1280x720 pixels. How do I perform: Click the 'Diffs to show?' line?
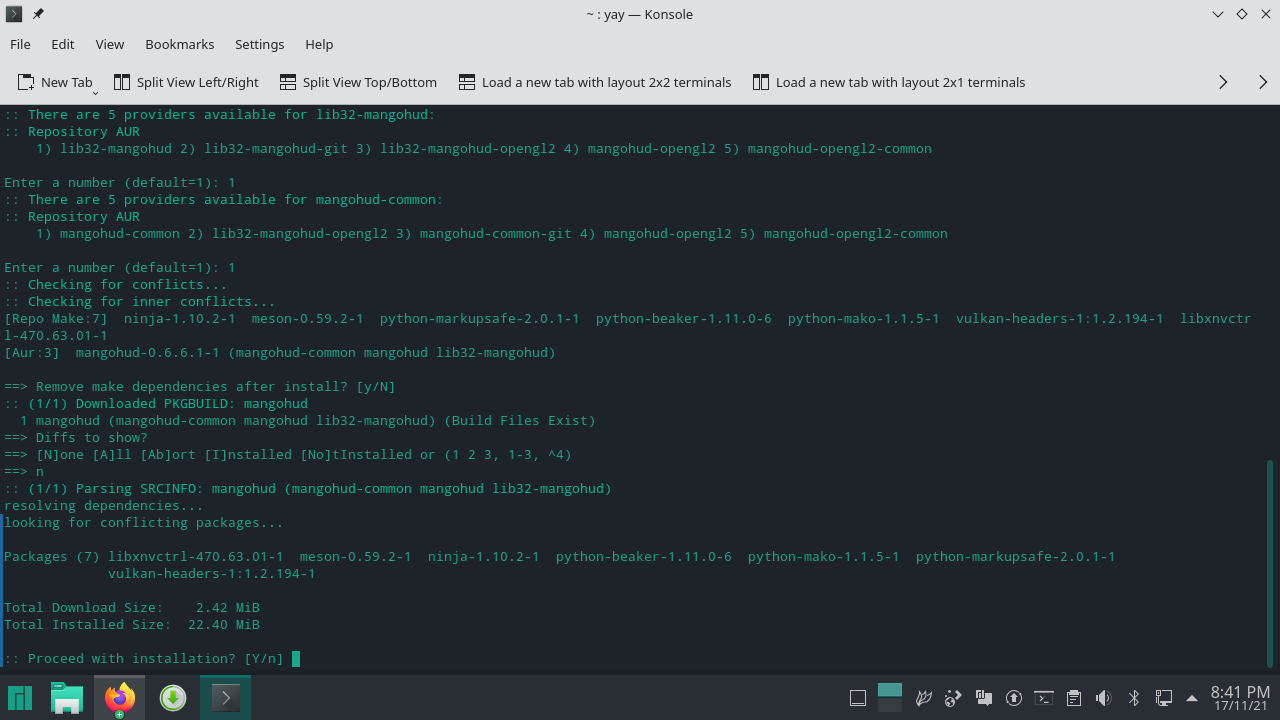click(x=76, y=437)
